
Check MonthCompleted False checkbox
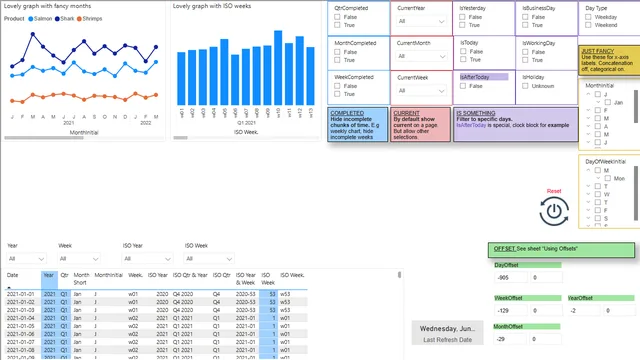pos(337,52)
